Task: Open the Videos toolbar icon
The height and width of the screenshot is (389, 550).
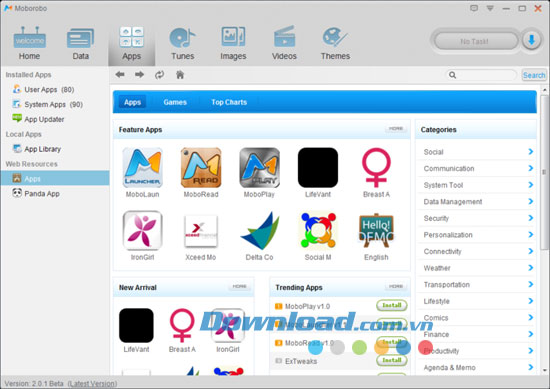Action: [x=284, y=37]
